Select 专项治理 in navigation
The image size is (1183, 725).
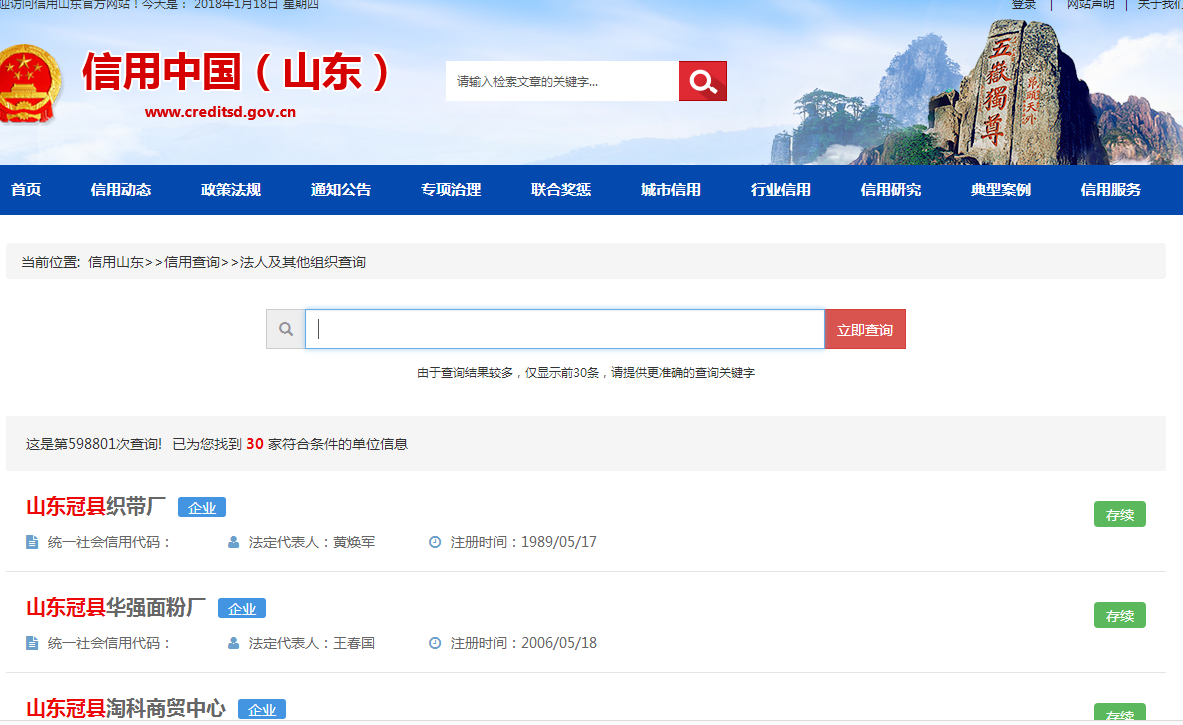pos(451,189)
